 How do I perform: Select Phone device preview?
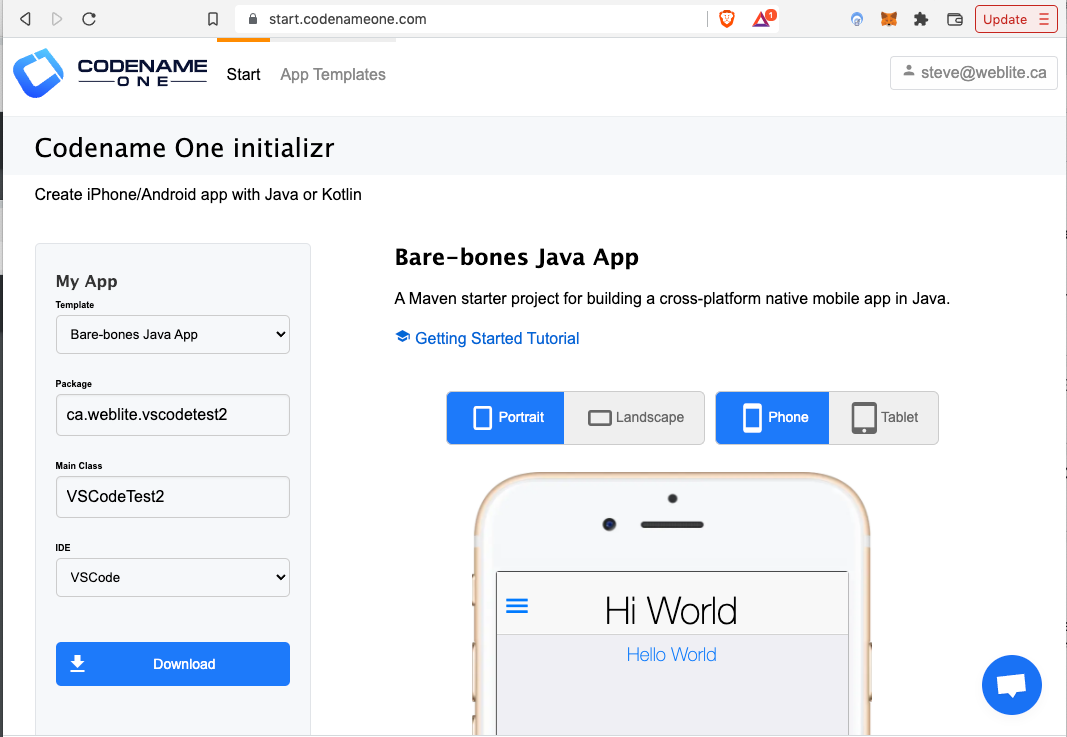773,417
